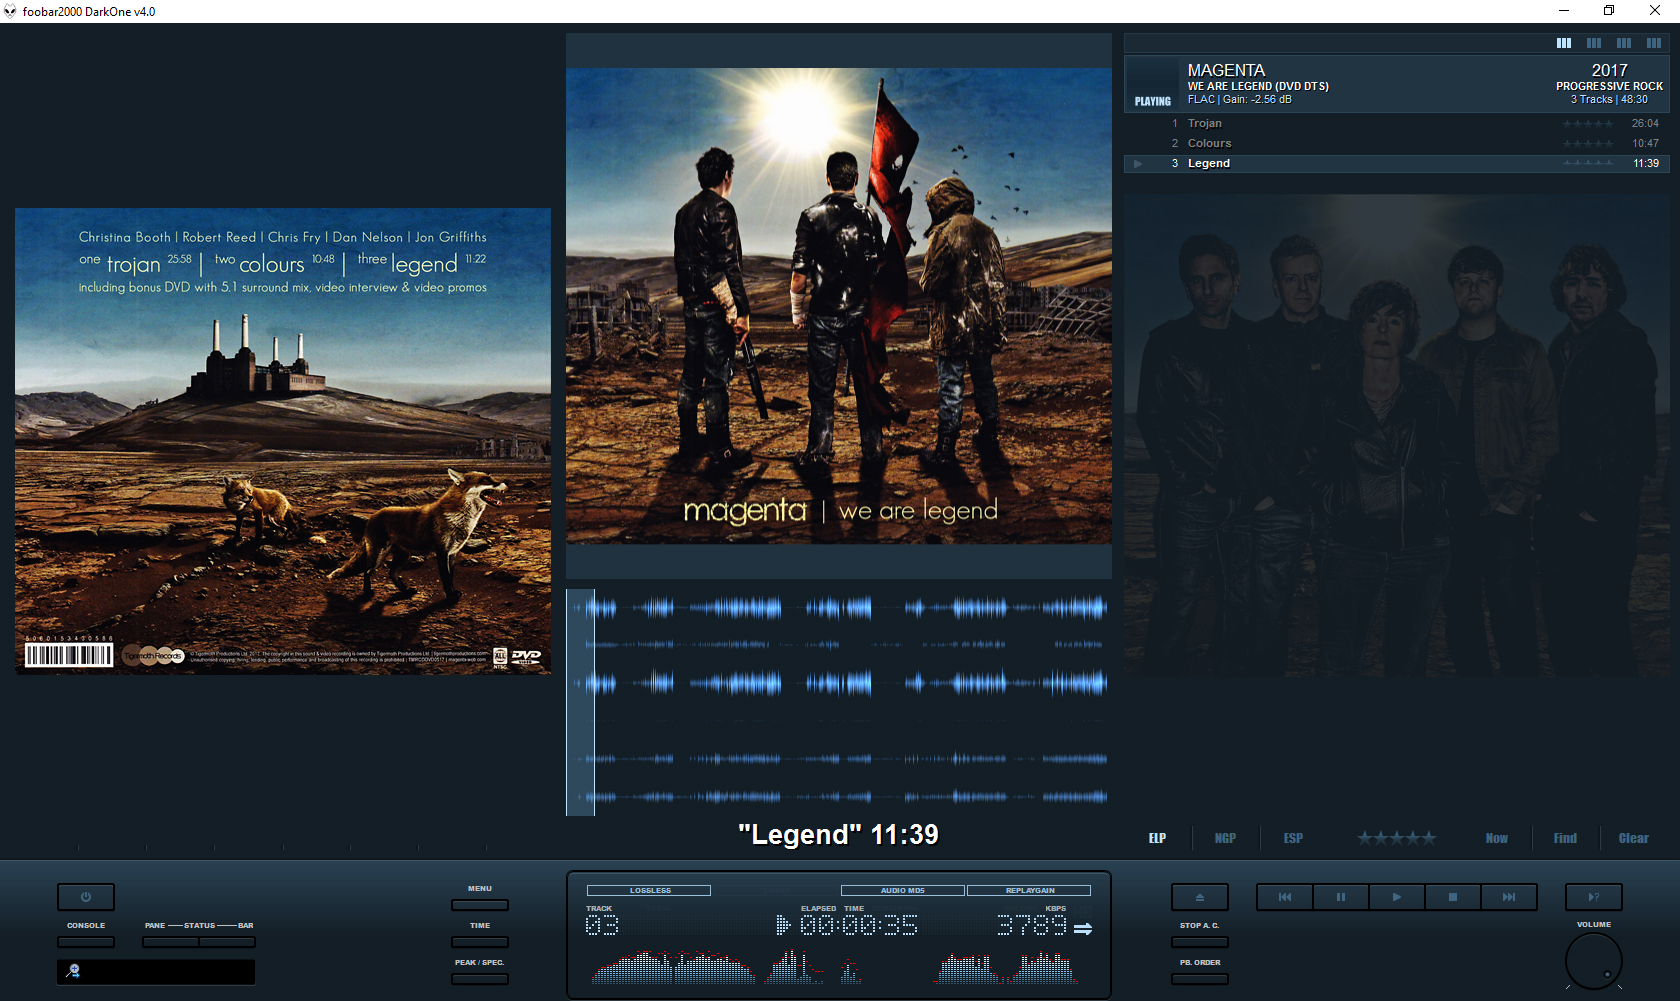Click the random playback button
This screenshot has height=1001, width=1680.
pos(1594,897)
